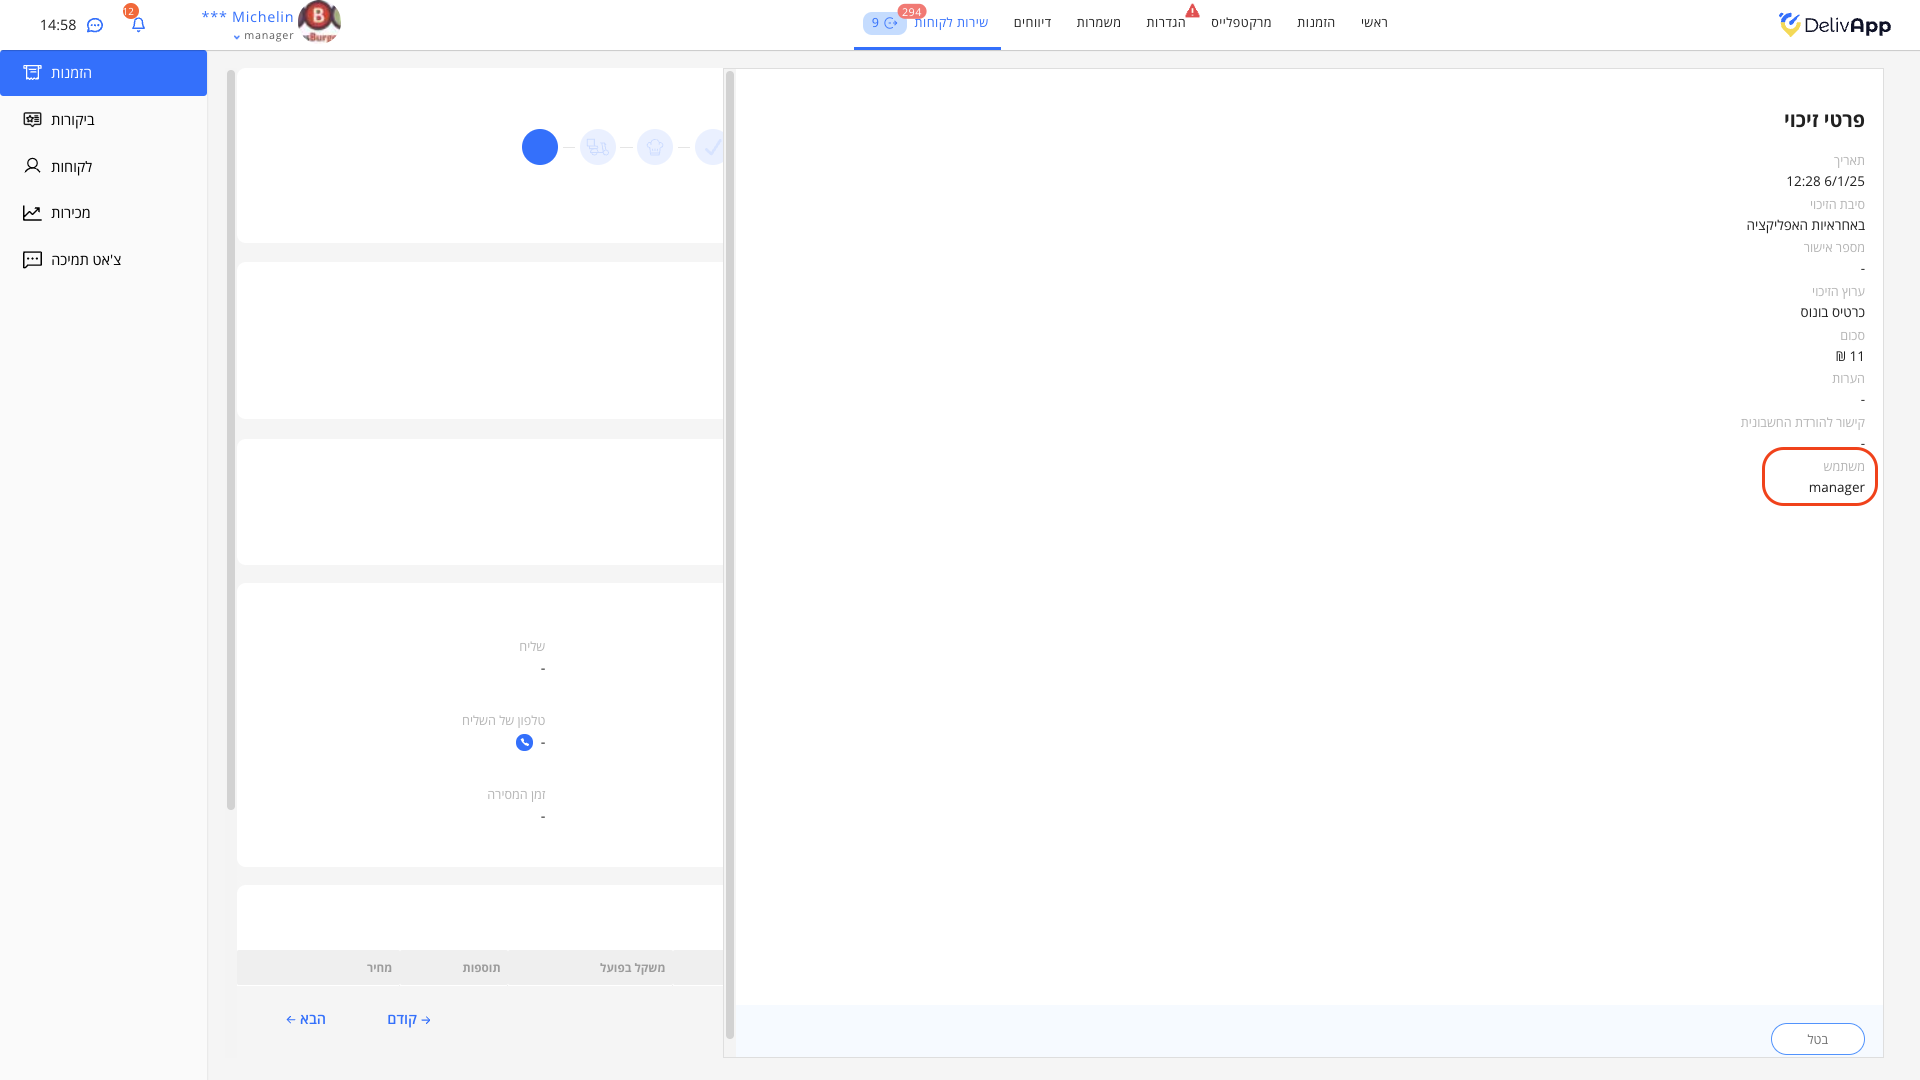Switch to the דיווחים top tab
The image size is (1920, 1080).
[x=1032, y=22]
